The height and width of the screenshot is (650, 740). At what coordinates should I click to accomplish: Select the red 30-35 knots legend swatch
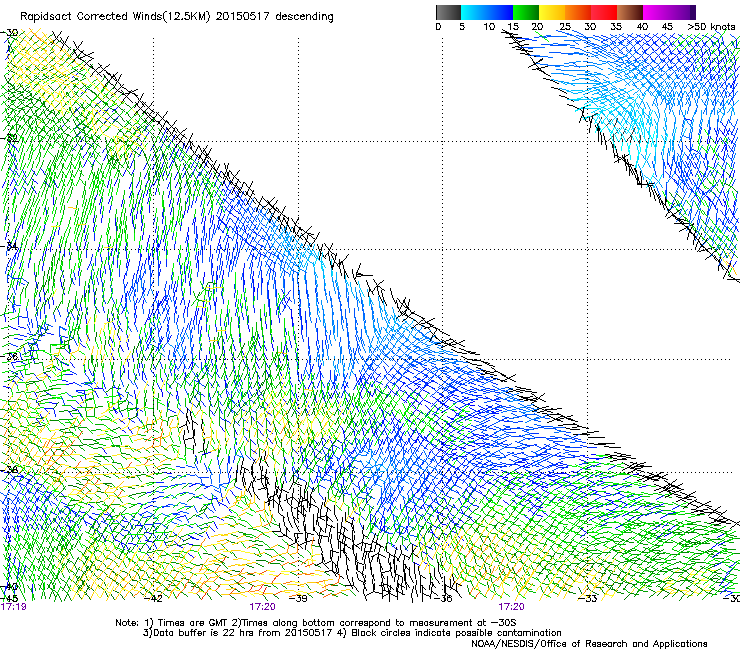[x=604, y=12]
